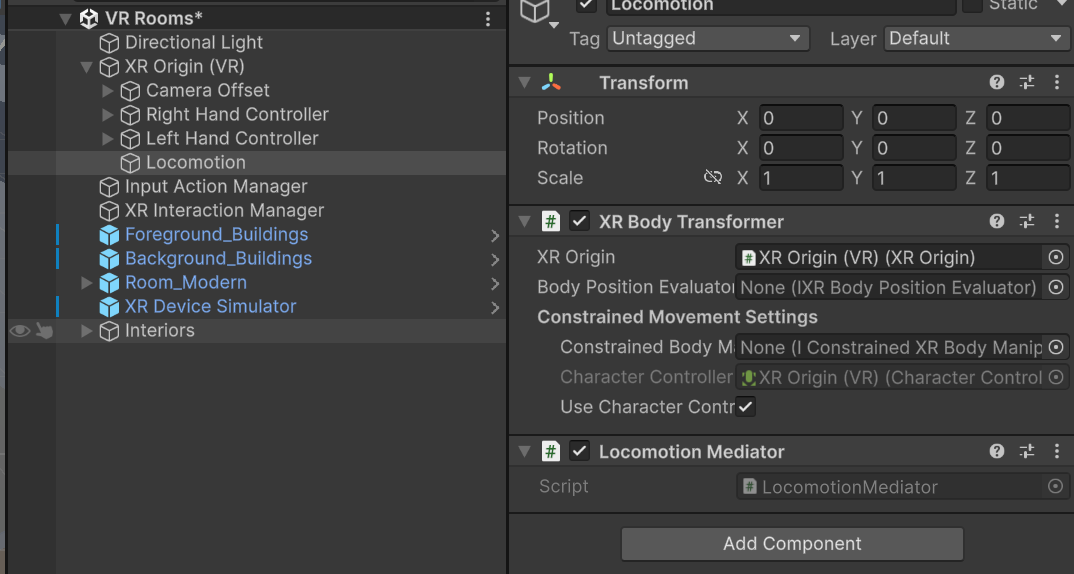Open object picker for XR Origin field
Screen dimensions: 1074x574
tap(1056, 258)
